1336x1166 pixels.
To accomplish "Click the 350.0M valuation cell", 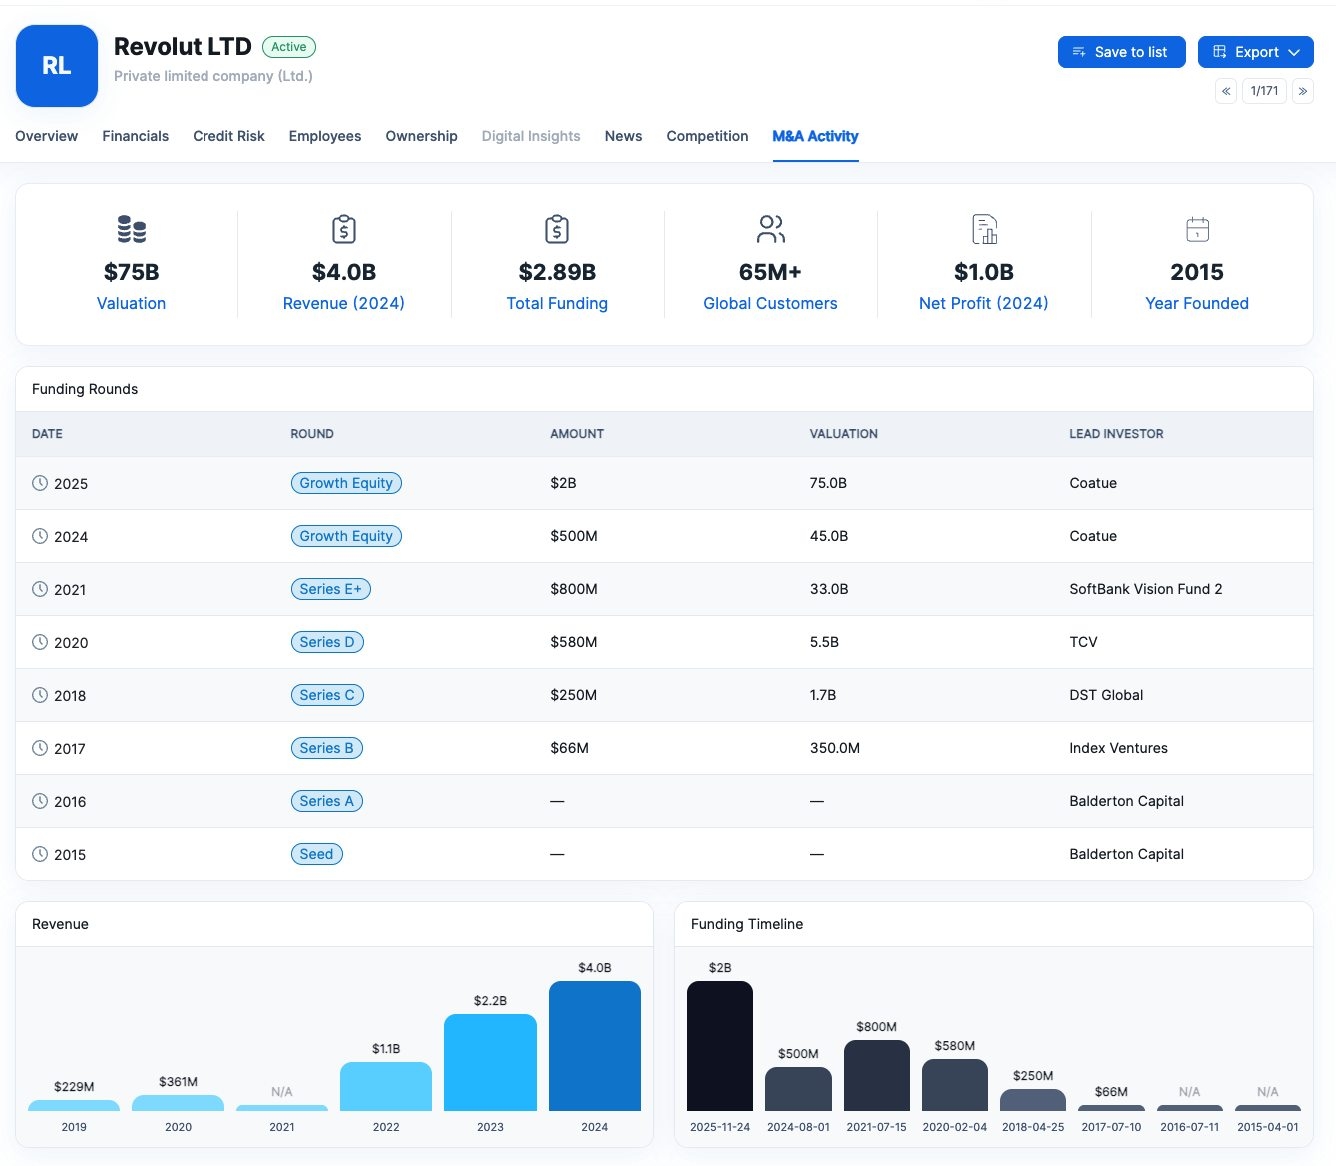I will pyautogui.click(x=835, y=748).
